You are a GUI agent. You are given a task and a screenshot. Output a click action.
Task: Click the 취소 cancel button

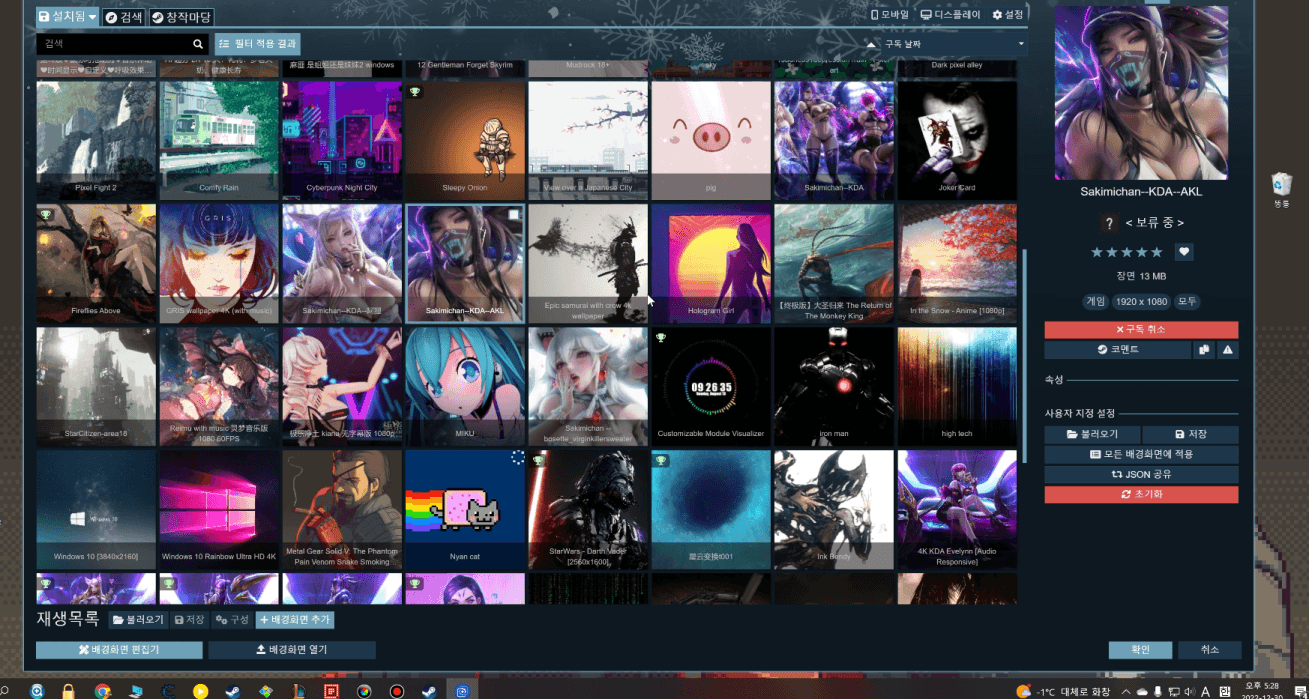(1210, 650)
